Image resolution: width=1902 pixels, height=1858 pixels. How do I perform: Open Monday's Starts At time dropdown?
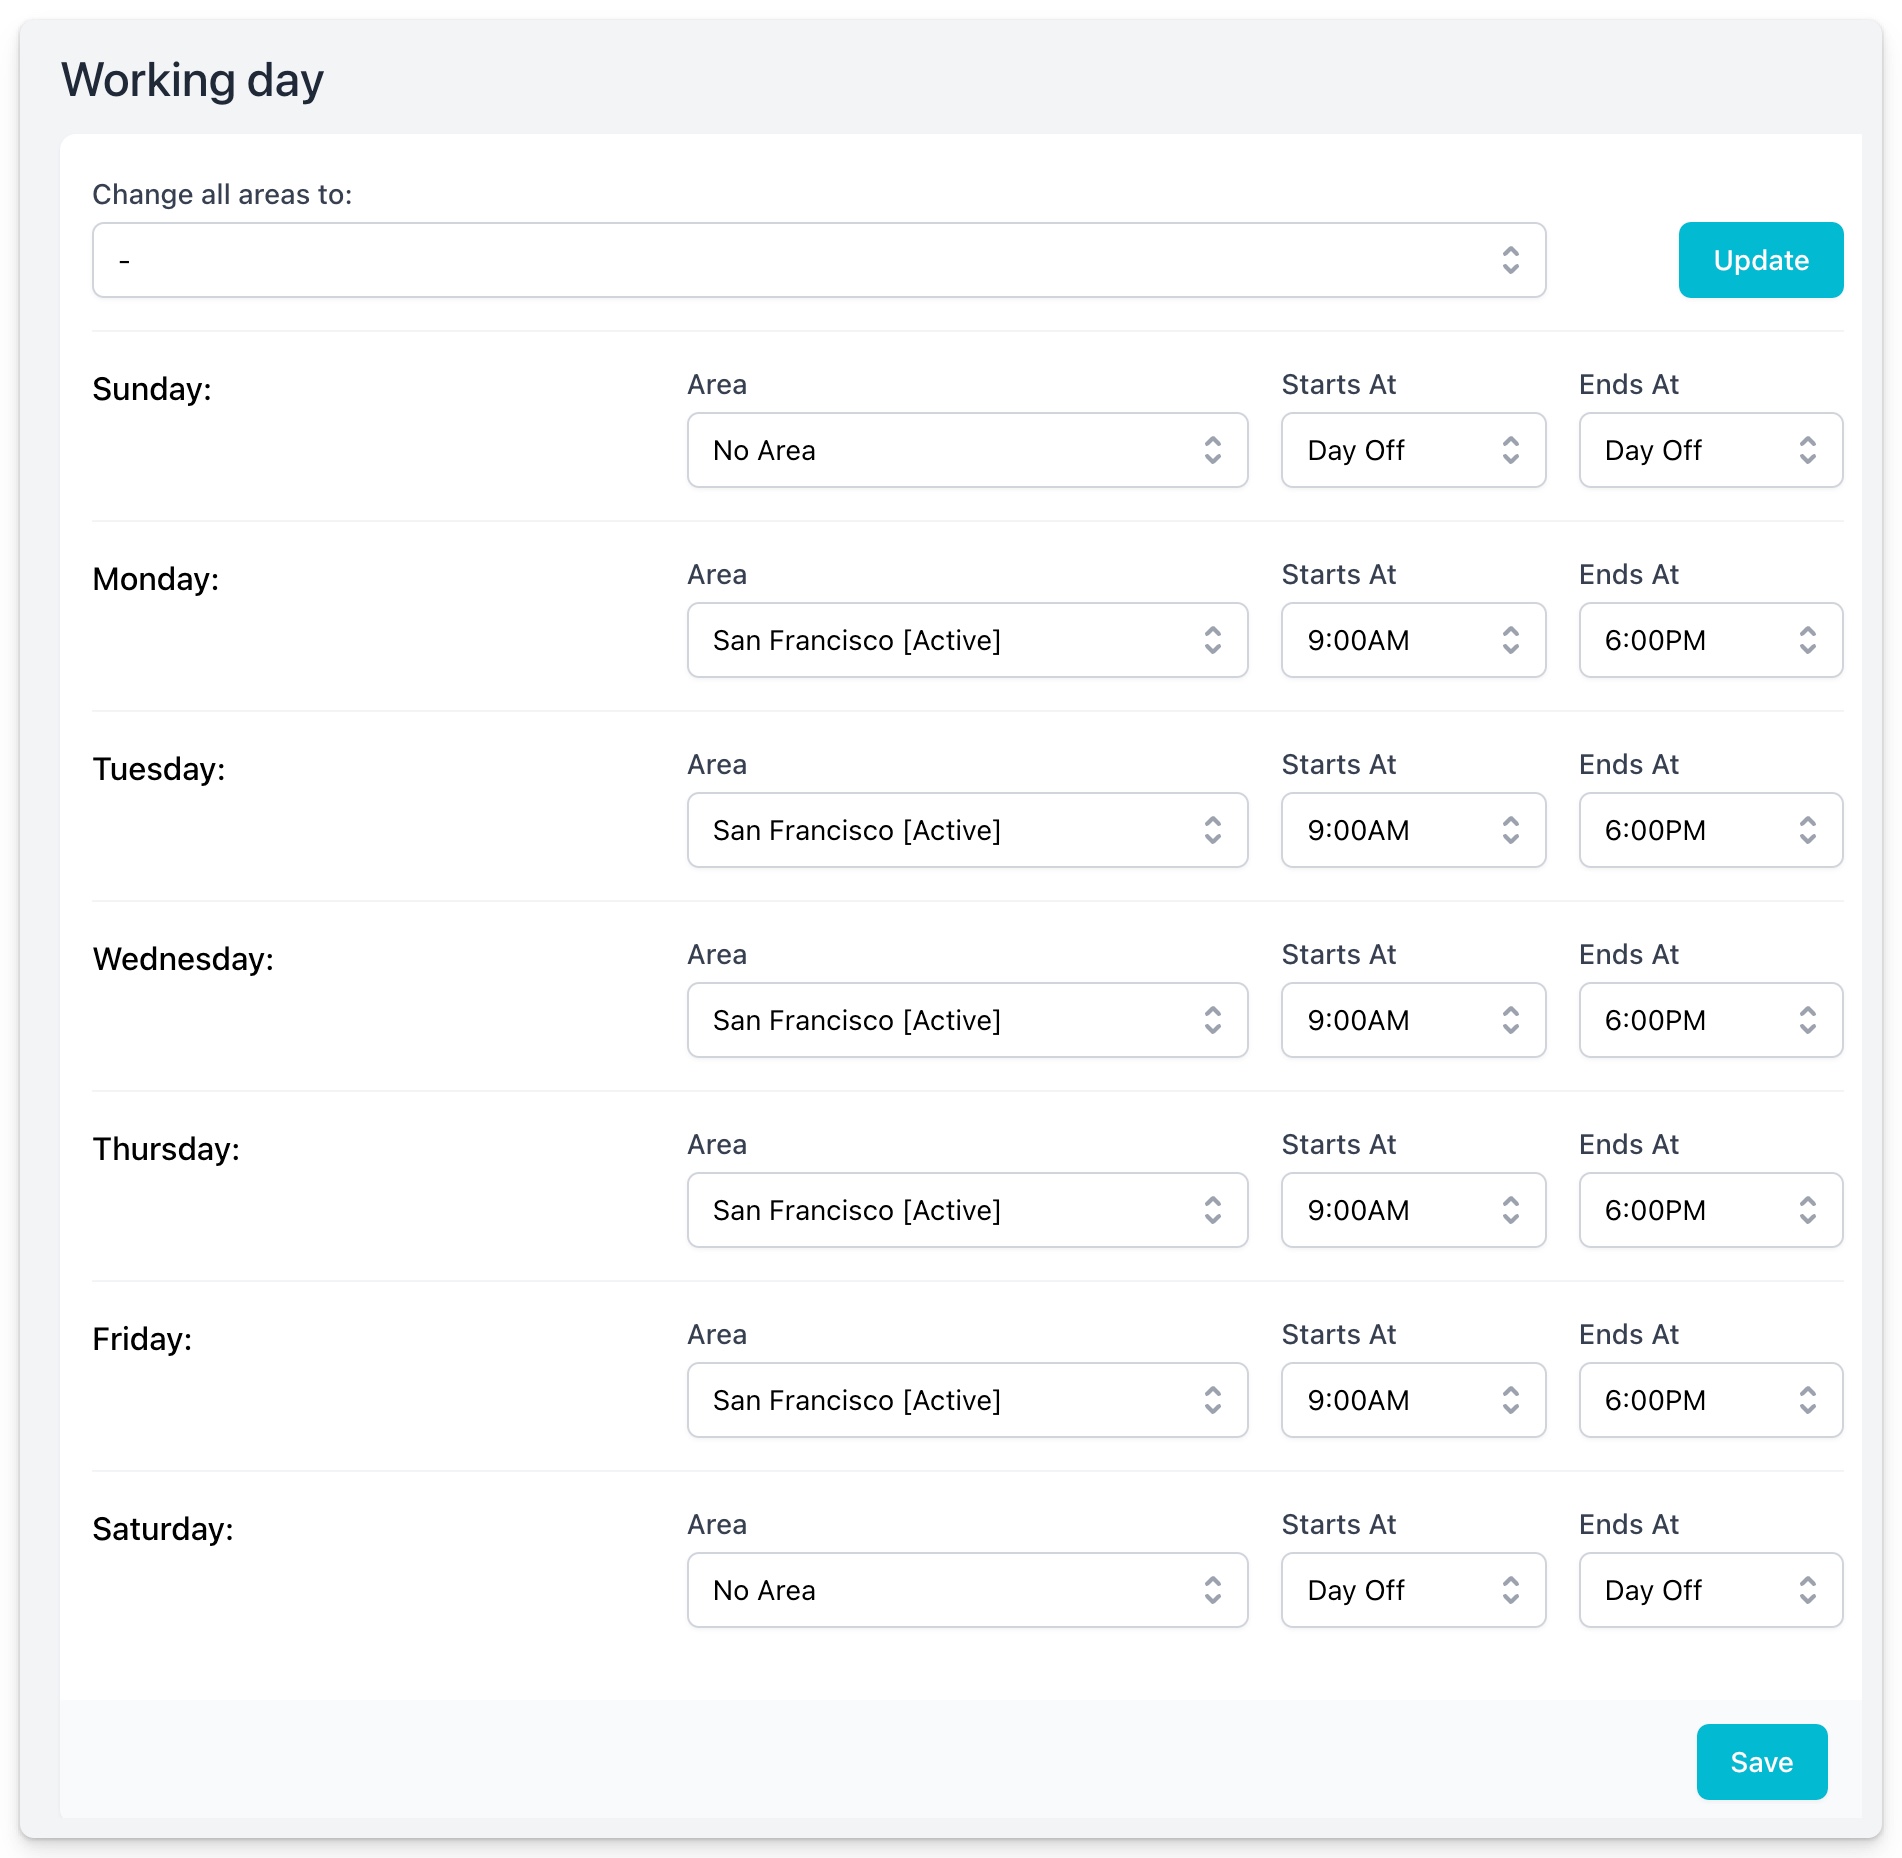[1412, 640]
